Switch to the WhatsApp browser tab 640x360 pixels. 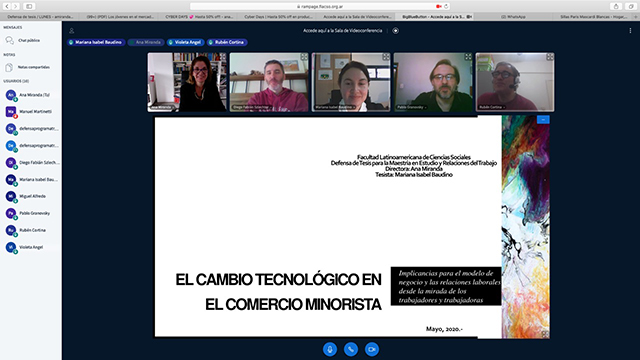(513, 17)
